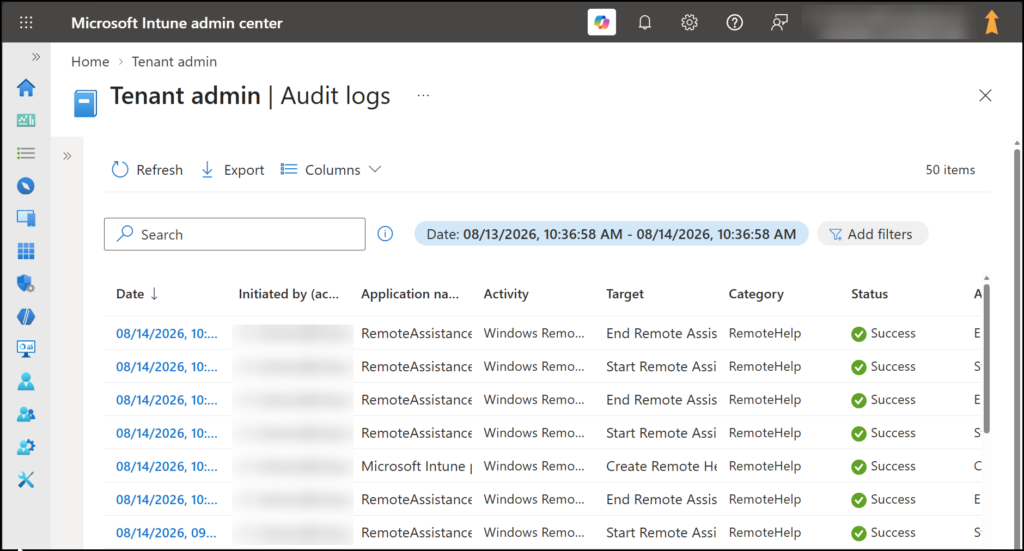The width and height of the screenshot is (1024, 551).
Task: Open the Feedback icon in header
Action: (x=779, y=23)
